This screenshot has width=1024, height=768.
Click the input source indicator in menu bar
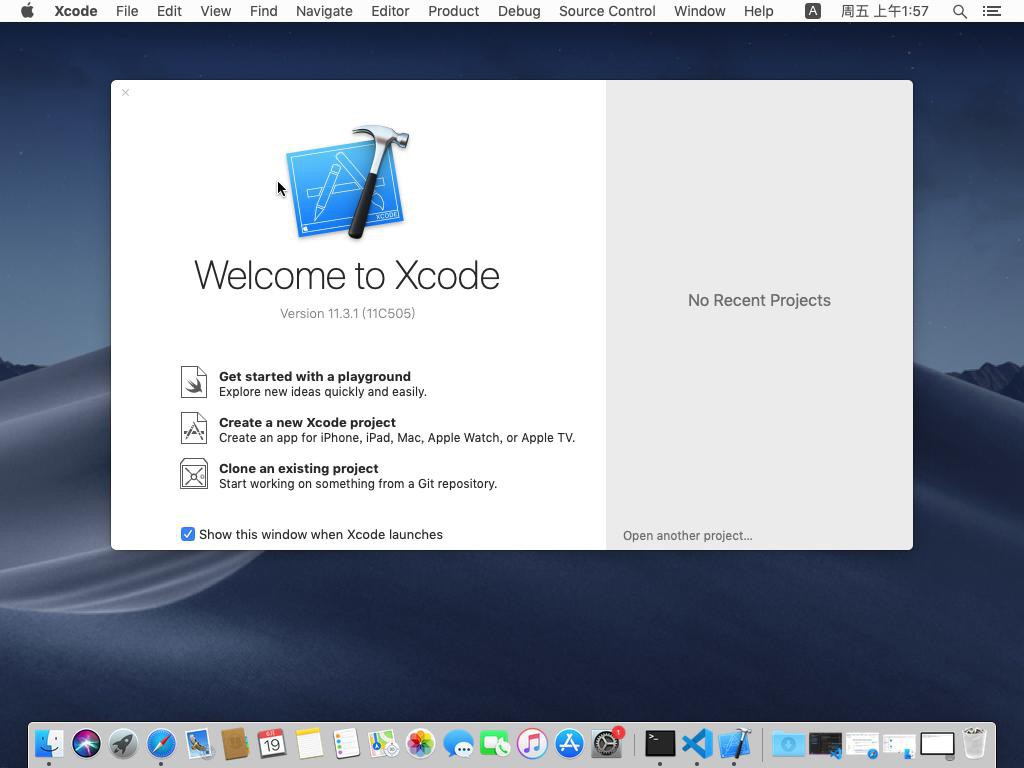[x=812, y=11]
